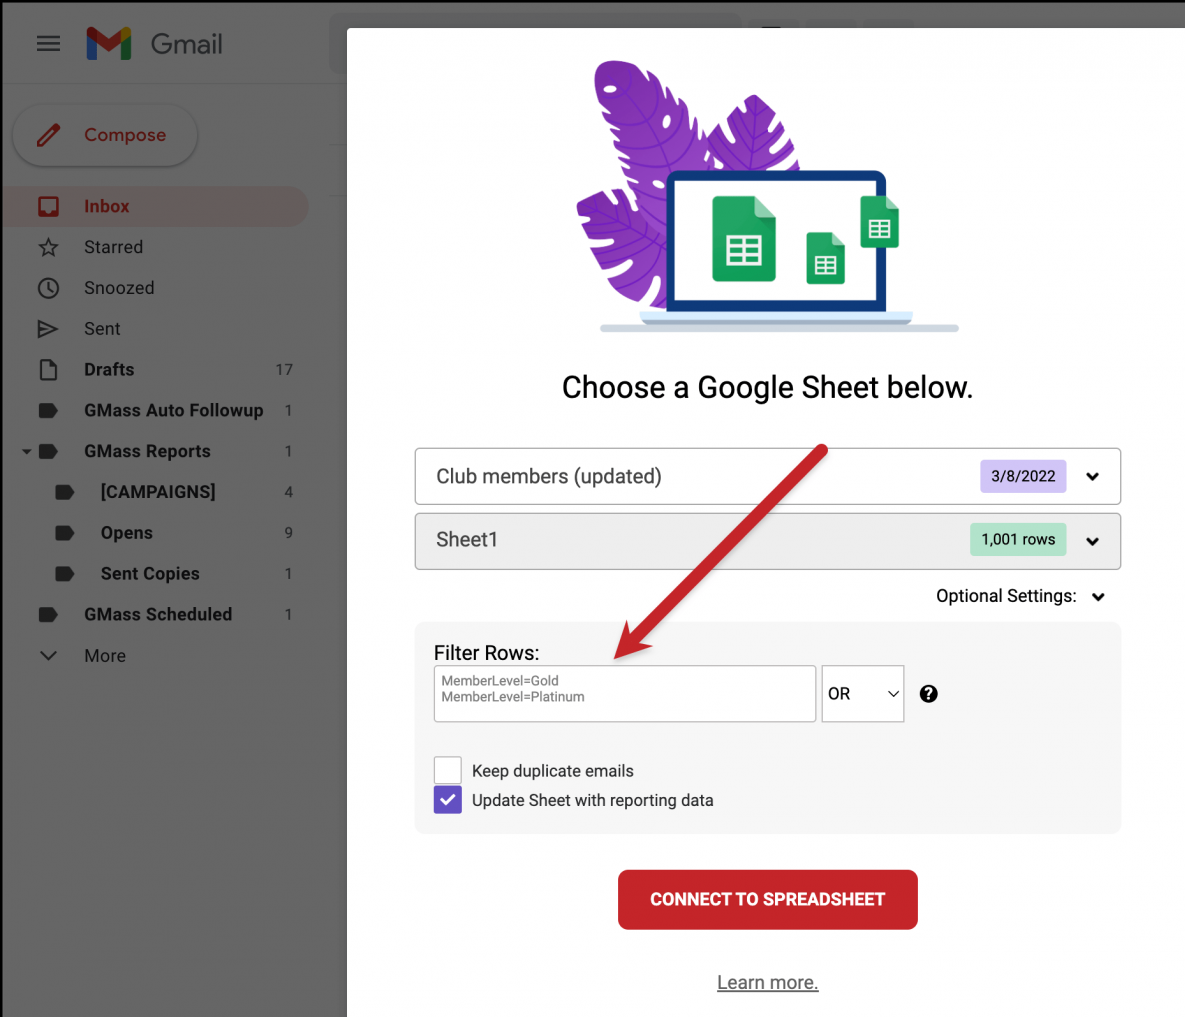Expand the More labels chevron

[48, 655]
